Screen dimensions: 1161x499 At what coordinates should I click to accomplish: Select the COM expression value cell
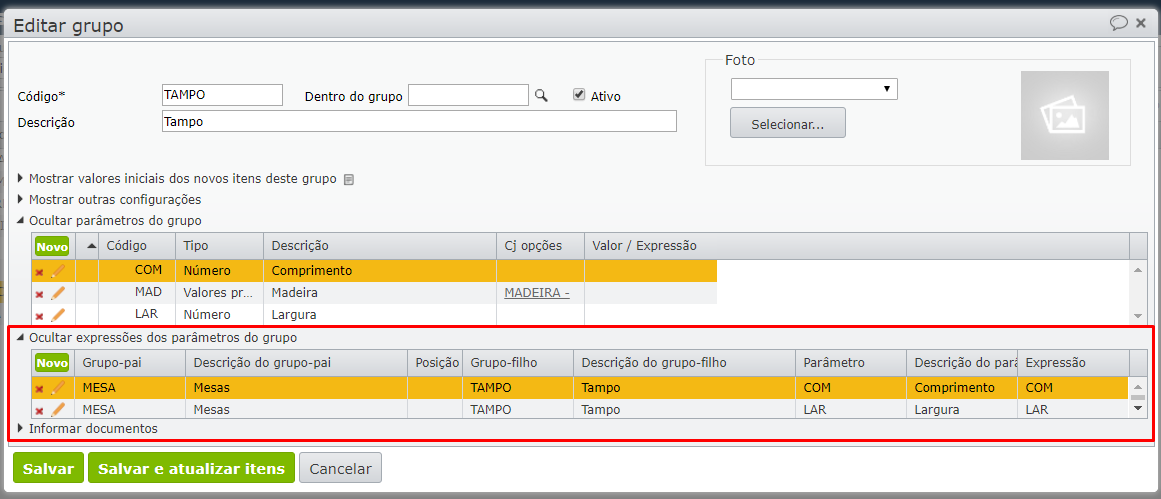click(x=1073, y=387)
